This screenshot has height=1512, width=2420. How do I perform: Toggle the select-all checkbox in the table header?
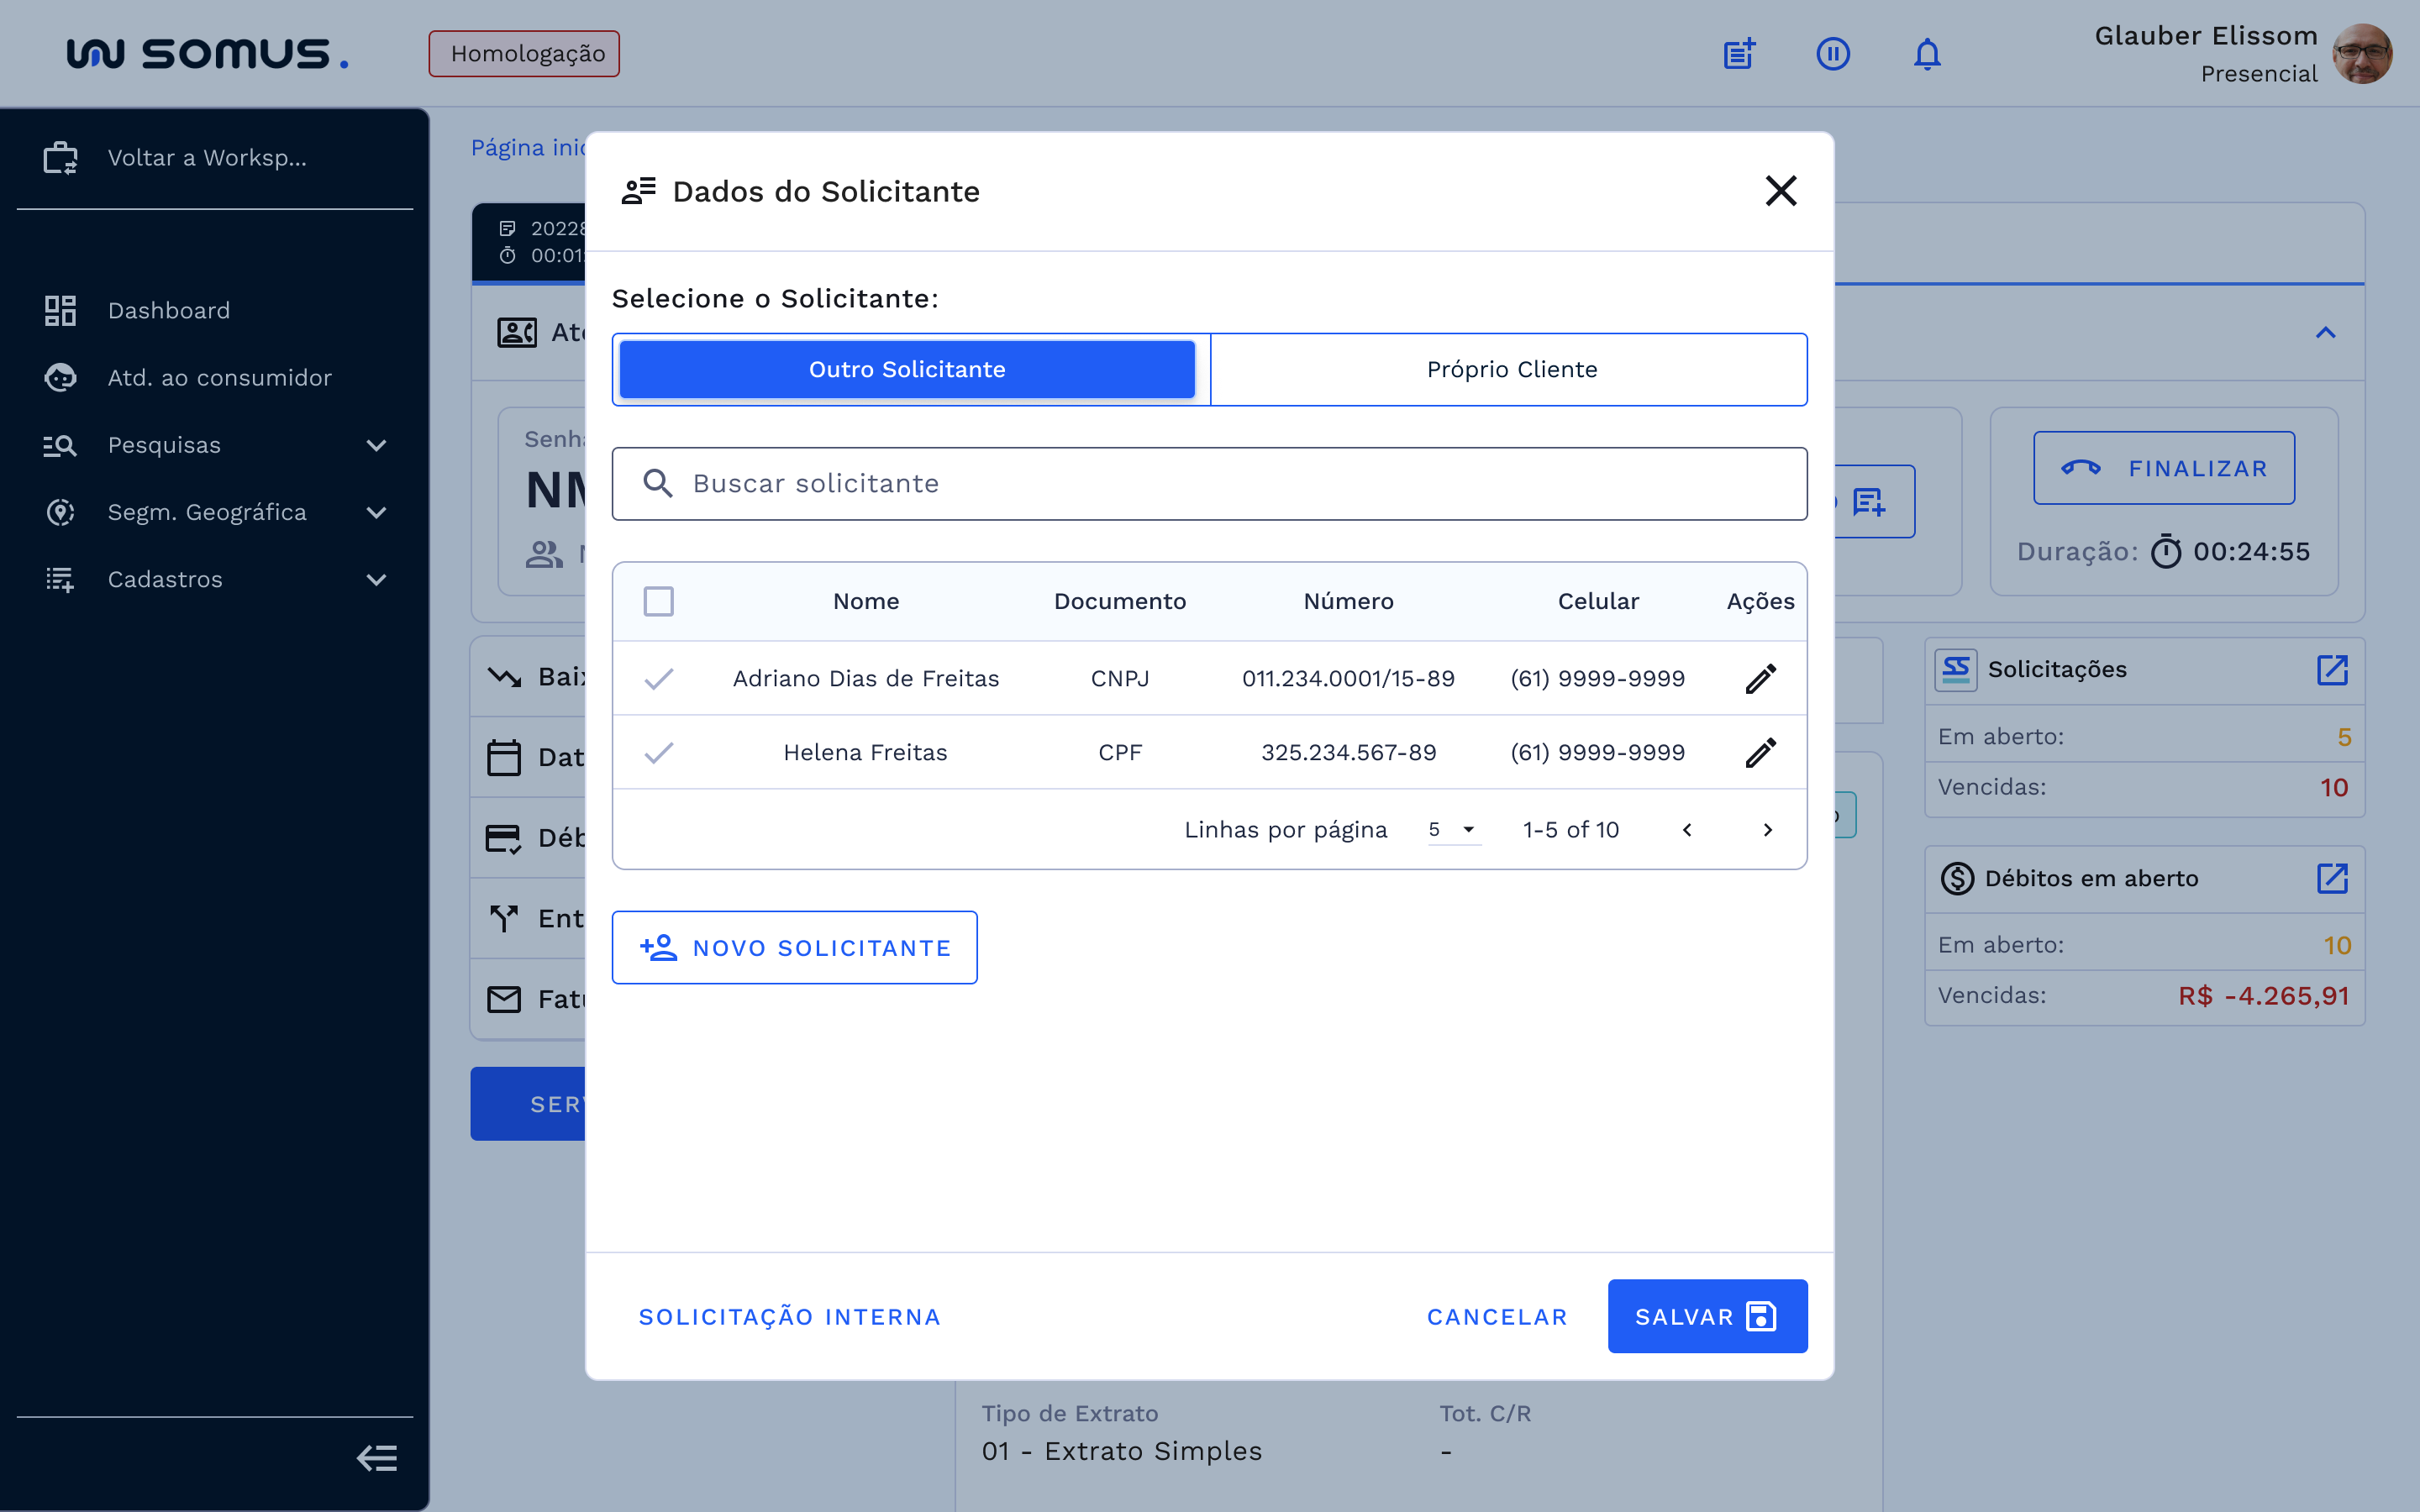click(660, 601)
